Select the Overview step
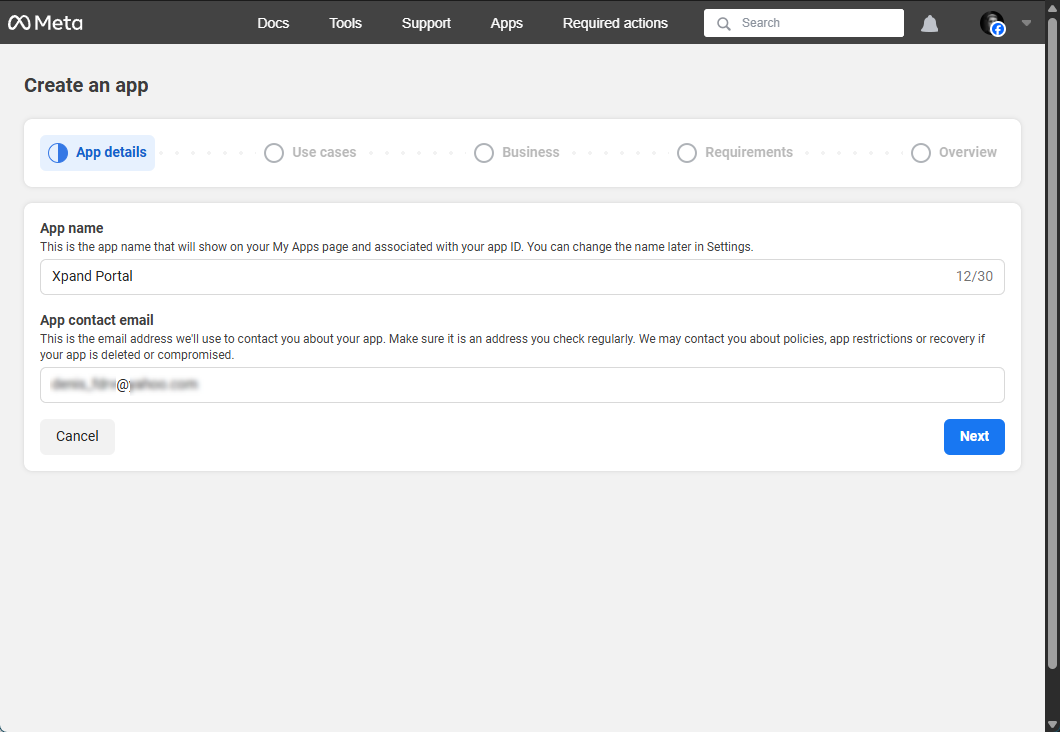This screenshot has height=732, width=1060. click(954, 153)
